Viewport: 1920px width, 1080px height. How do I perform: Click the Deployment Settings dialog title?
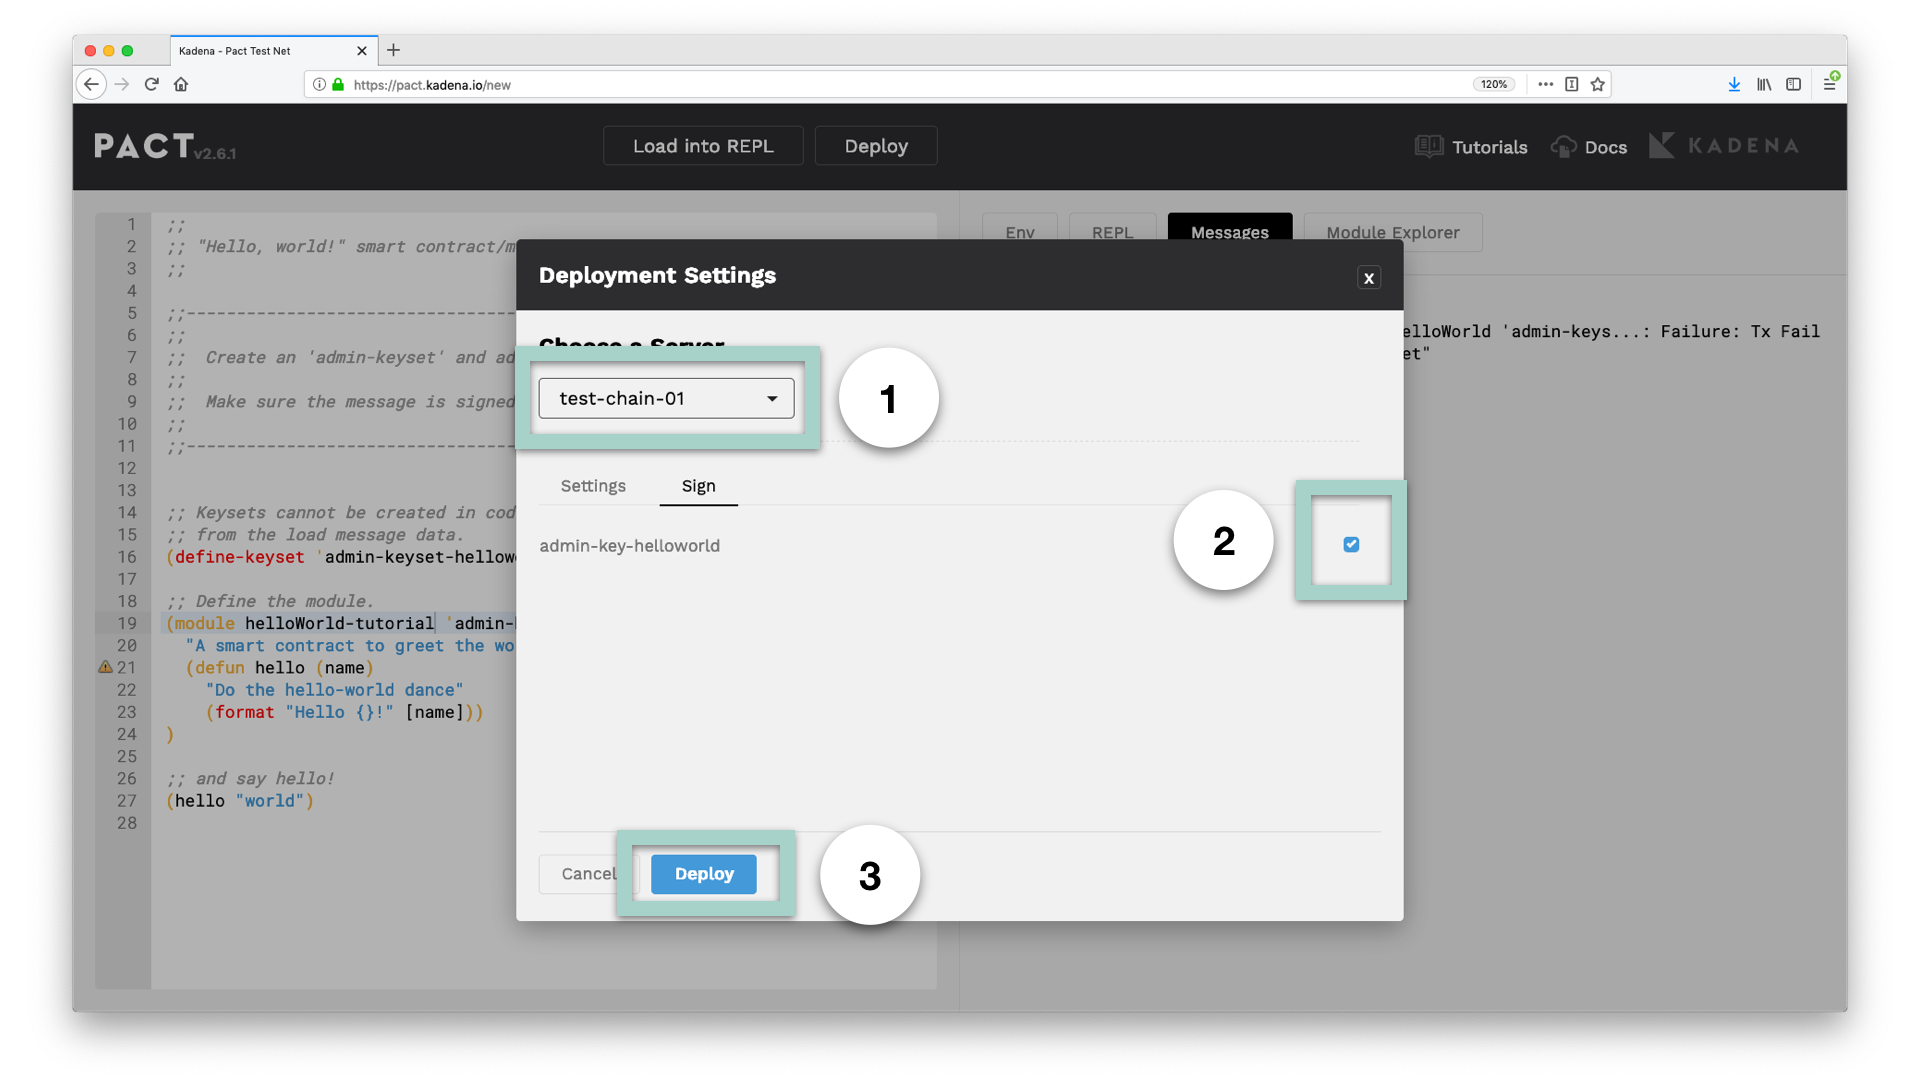[657, 275]
